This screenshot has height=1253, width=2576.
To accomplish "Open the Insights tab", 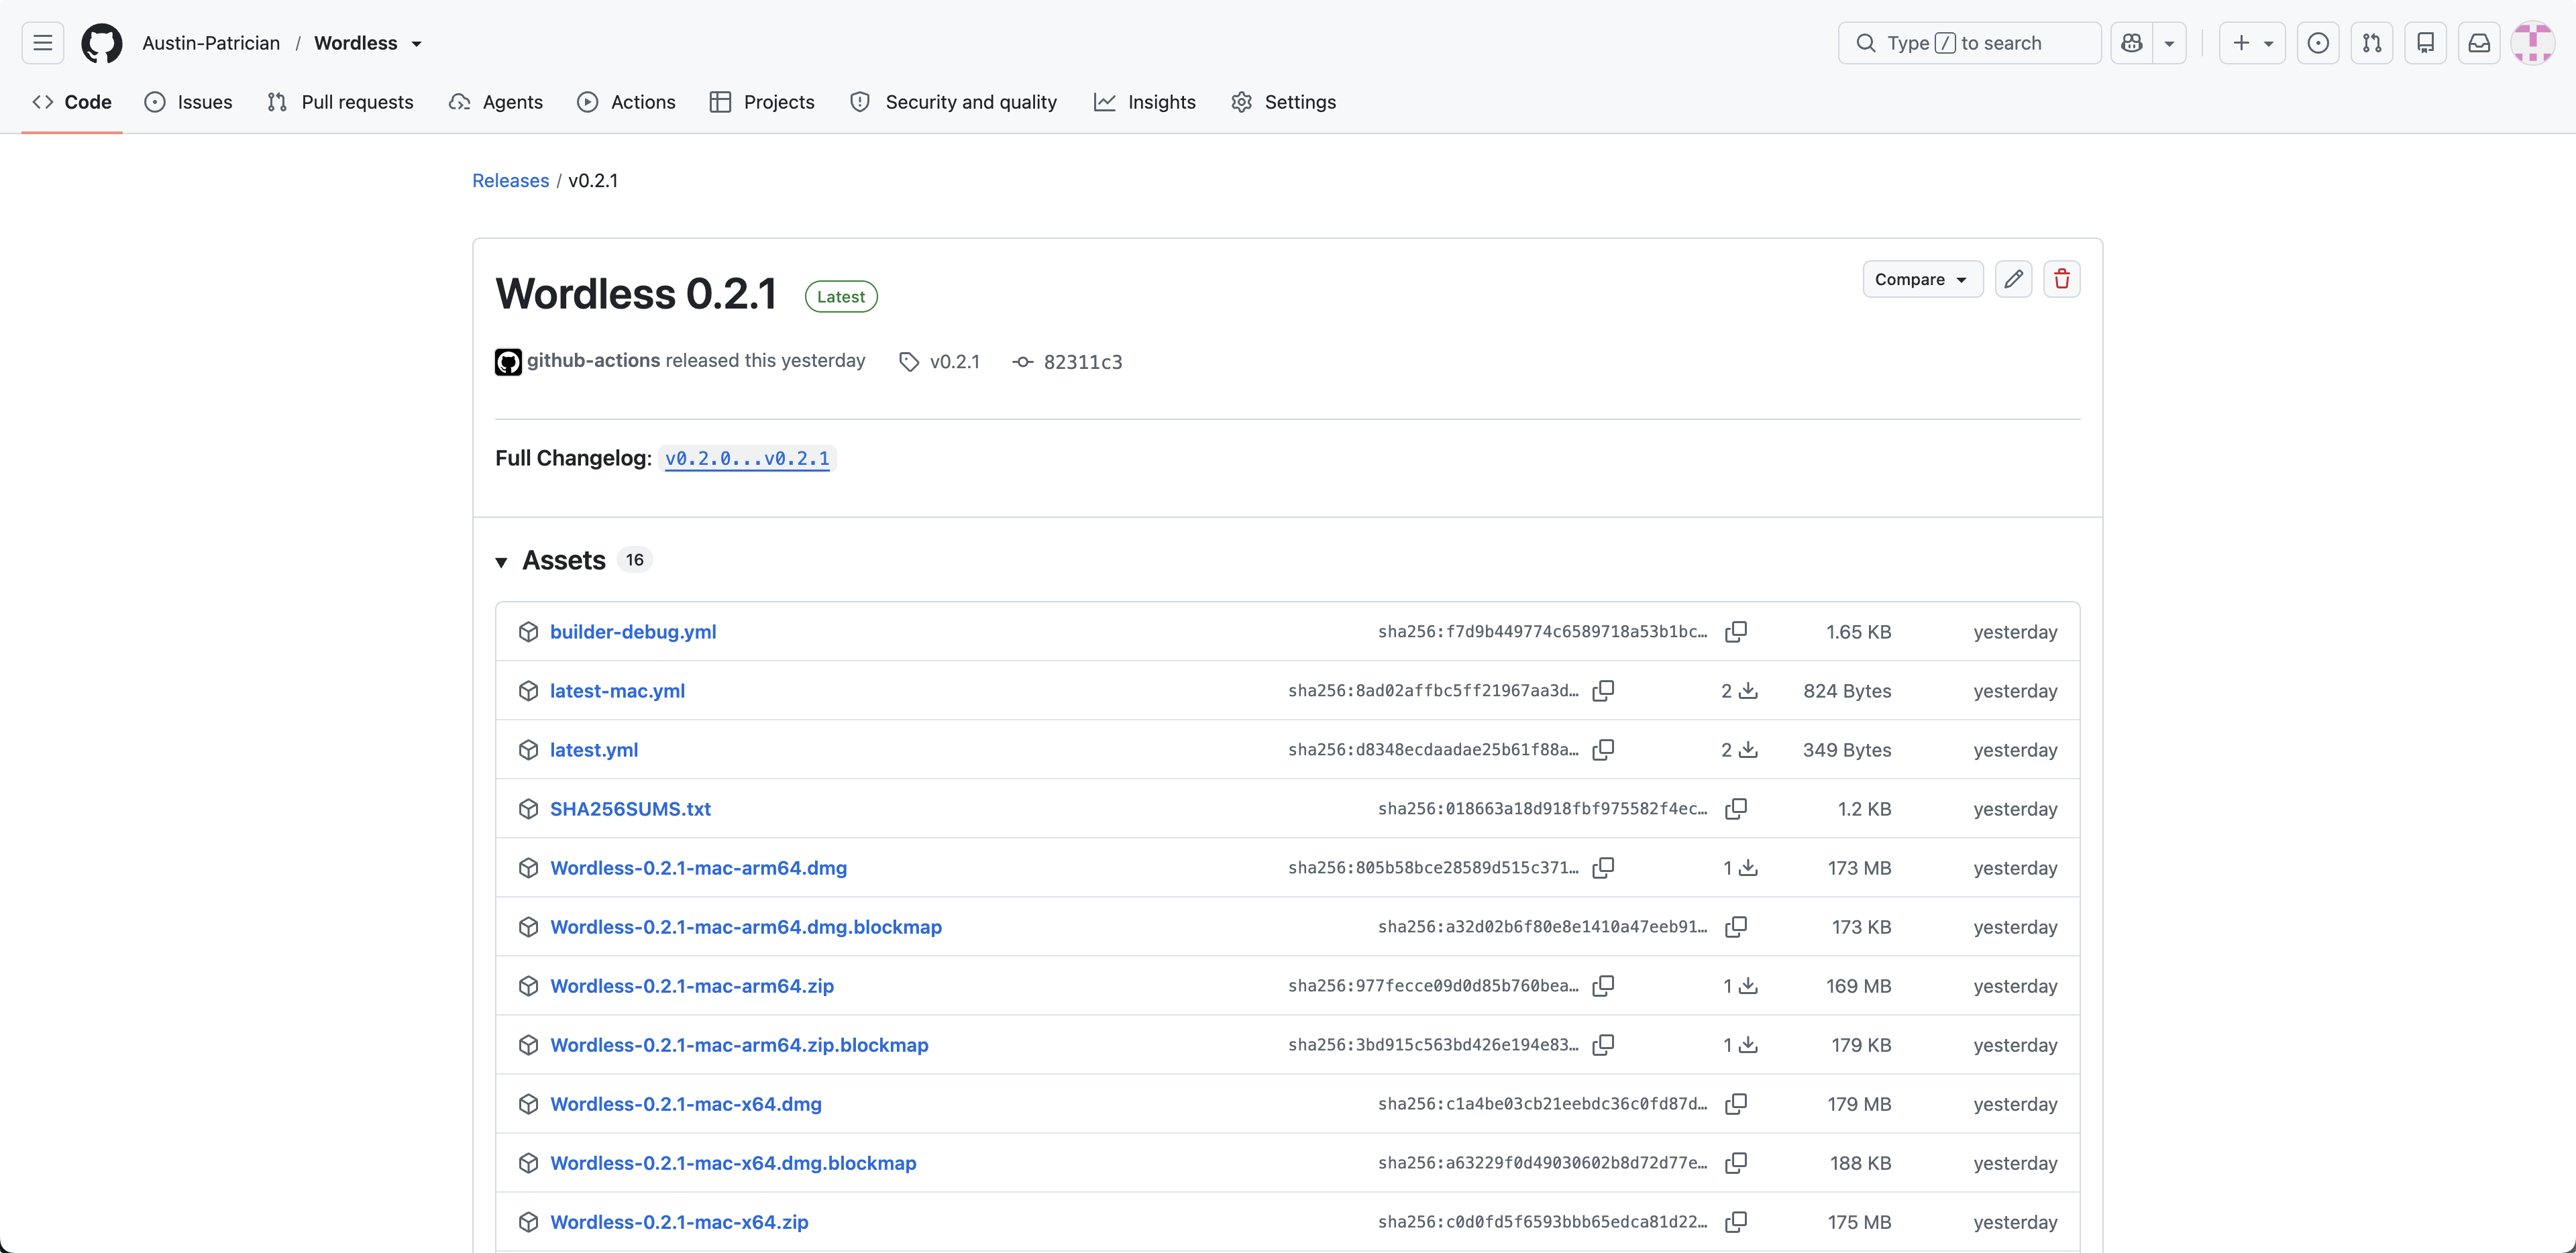I will pyautogui.click(x=1145, y=102).
